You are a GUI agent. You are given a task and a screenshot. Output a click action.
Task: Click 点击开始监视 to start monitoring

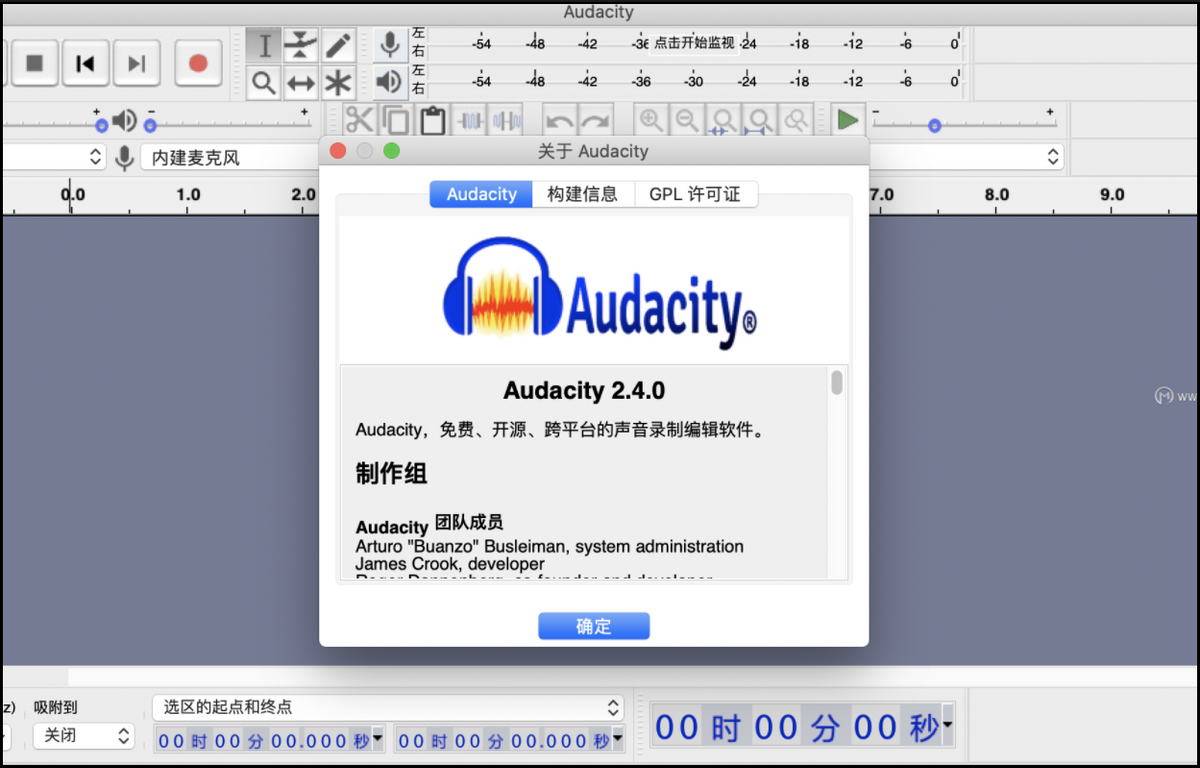coord(694,44)
